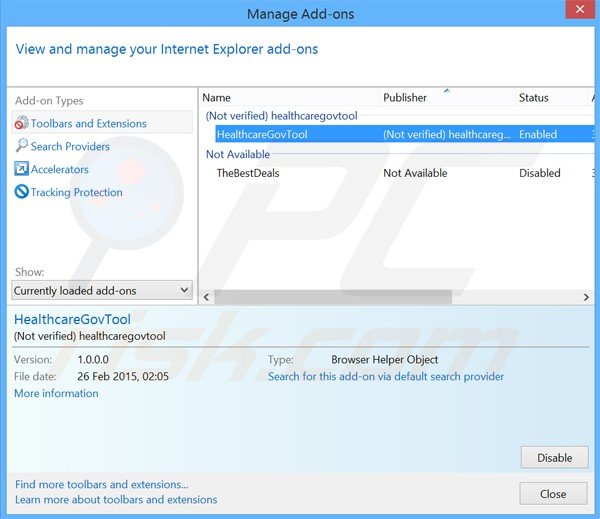Select the HealthcareGovTool add-on row
600x519 pixels.
(x=263, y=134)
